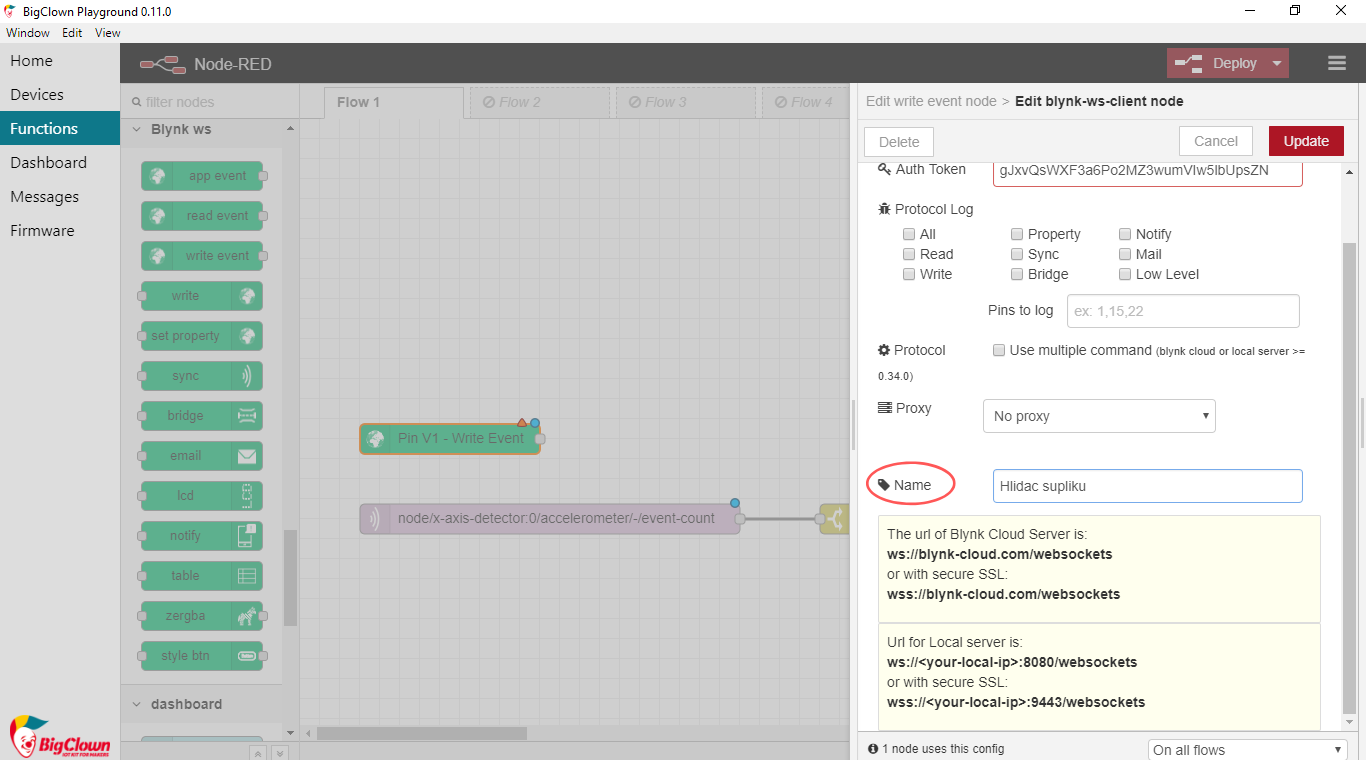Go back to 'Edit write event node' breadcrumb
The image size is (1366, 760).
[931, 101]
